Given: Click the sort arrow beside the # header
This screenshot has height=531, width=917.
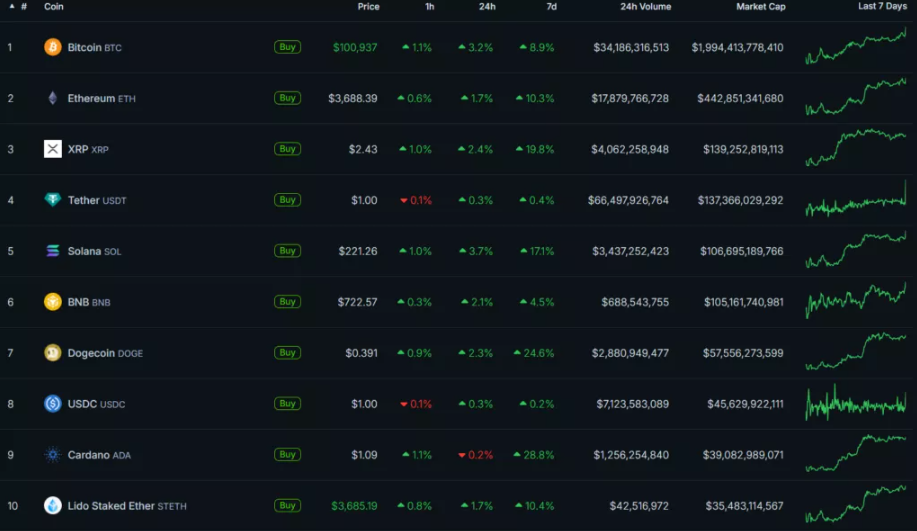Looking at the screenshot, I should (x=12, y=6).
